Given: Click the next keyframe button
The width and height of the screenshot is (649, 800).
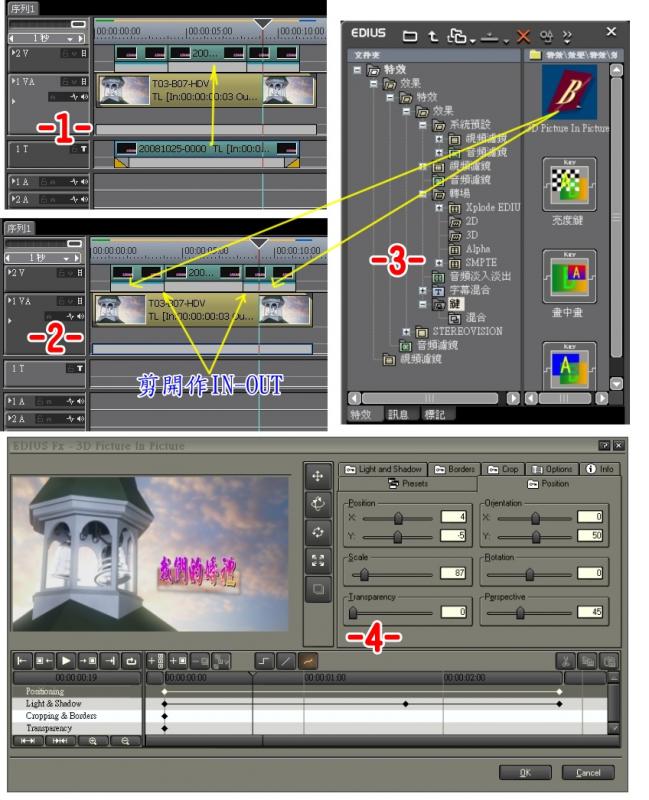Looking at the screenshot, I should click(88, 661).
